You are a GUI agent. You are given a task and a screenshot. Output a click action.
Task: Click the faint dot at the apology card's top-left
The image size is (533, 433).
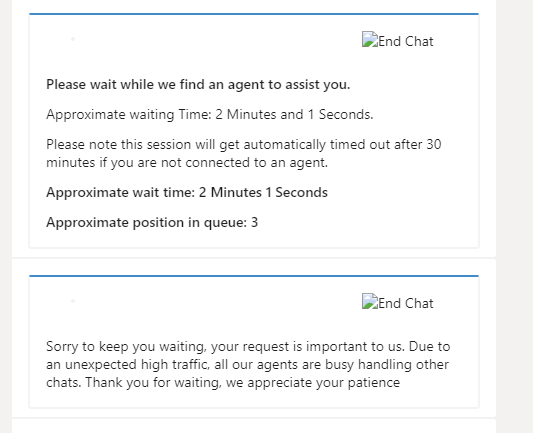(73, 301)
